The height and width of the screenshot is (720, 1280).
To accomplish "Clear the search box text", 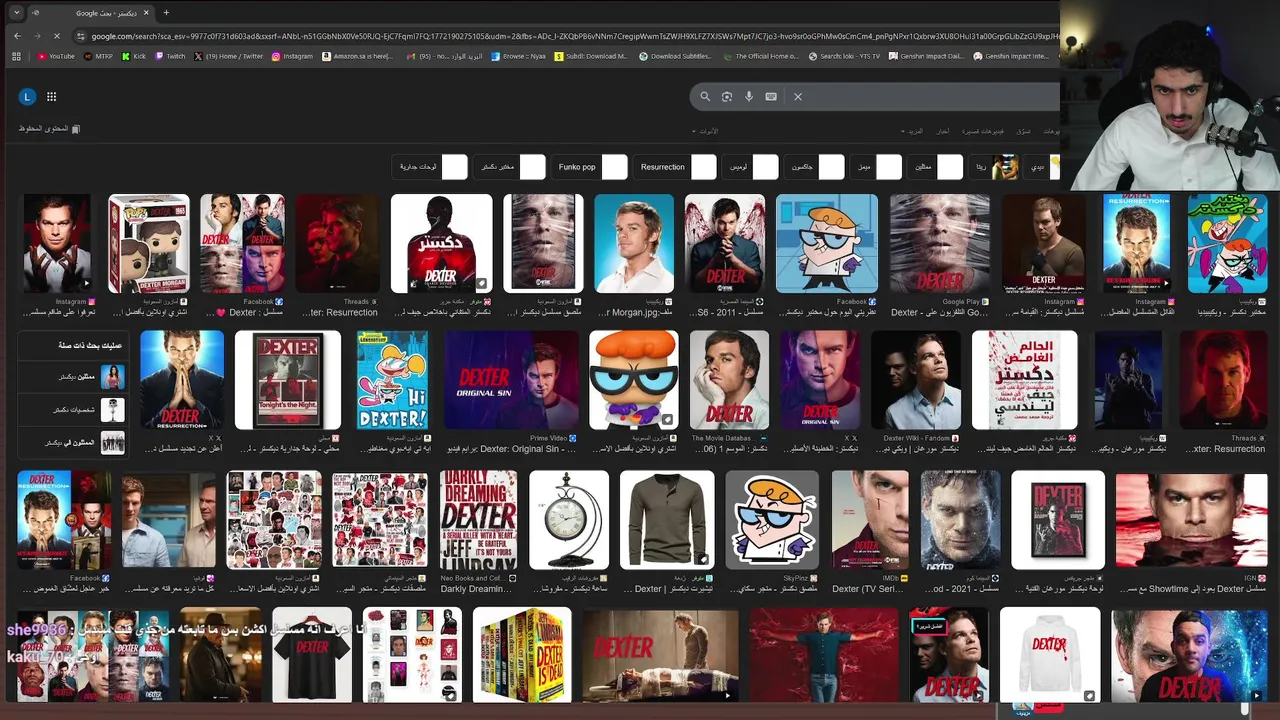I will (798, 96).
